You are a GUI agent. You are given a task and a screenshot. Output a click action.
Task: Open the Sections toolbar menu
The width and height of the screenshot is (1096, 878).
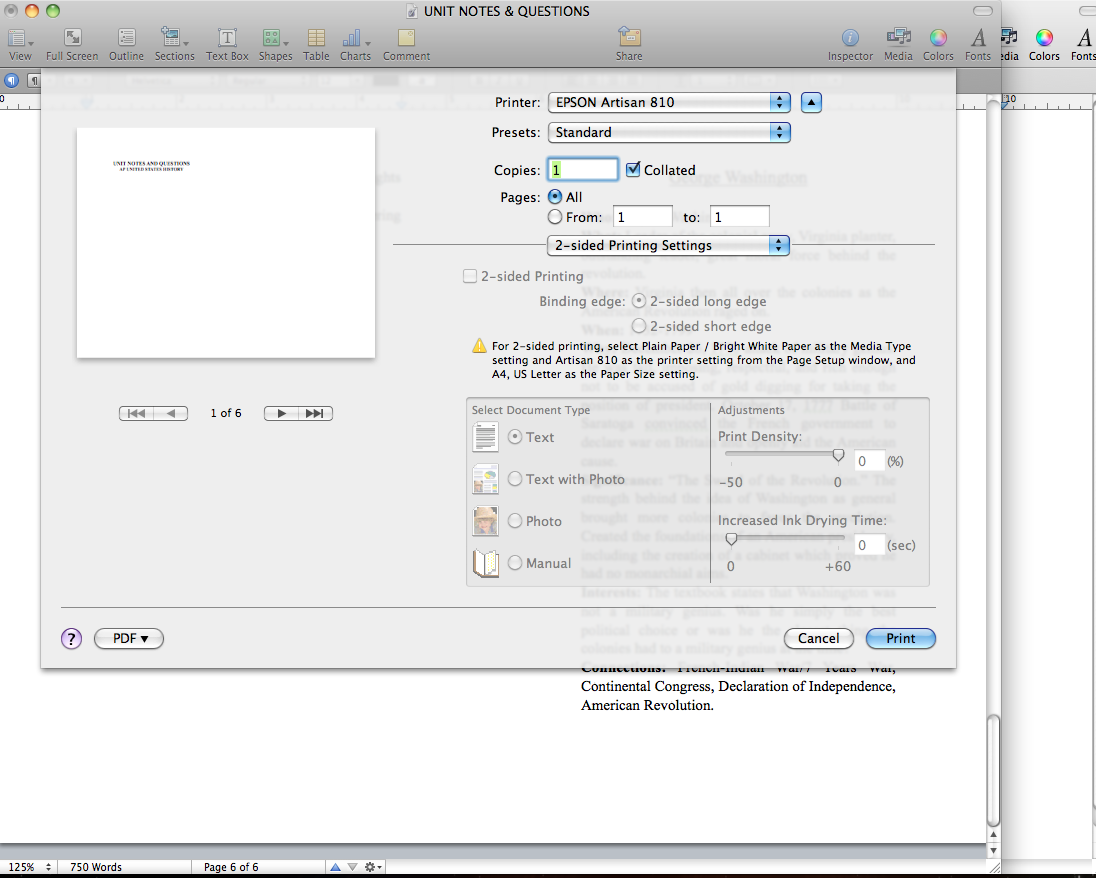point(174,45)
